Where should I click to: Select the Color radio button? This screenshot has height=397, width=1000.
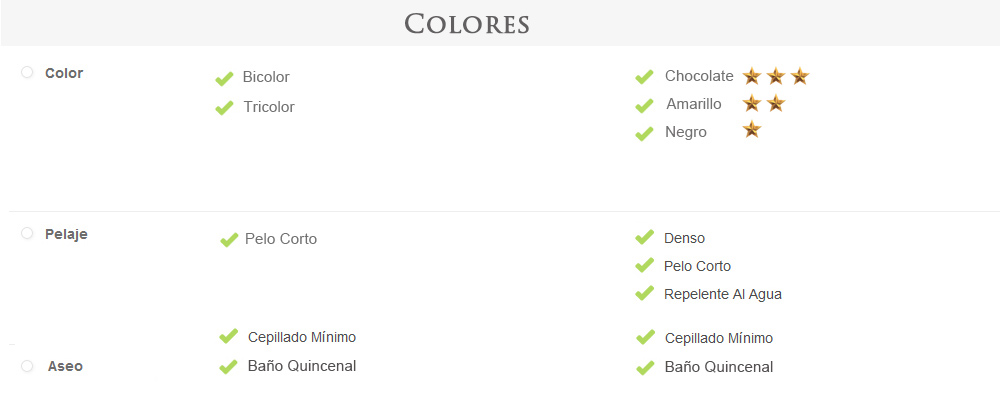(27, 73)
